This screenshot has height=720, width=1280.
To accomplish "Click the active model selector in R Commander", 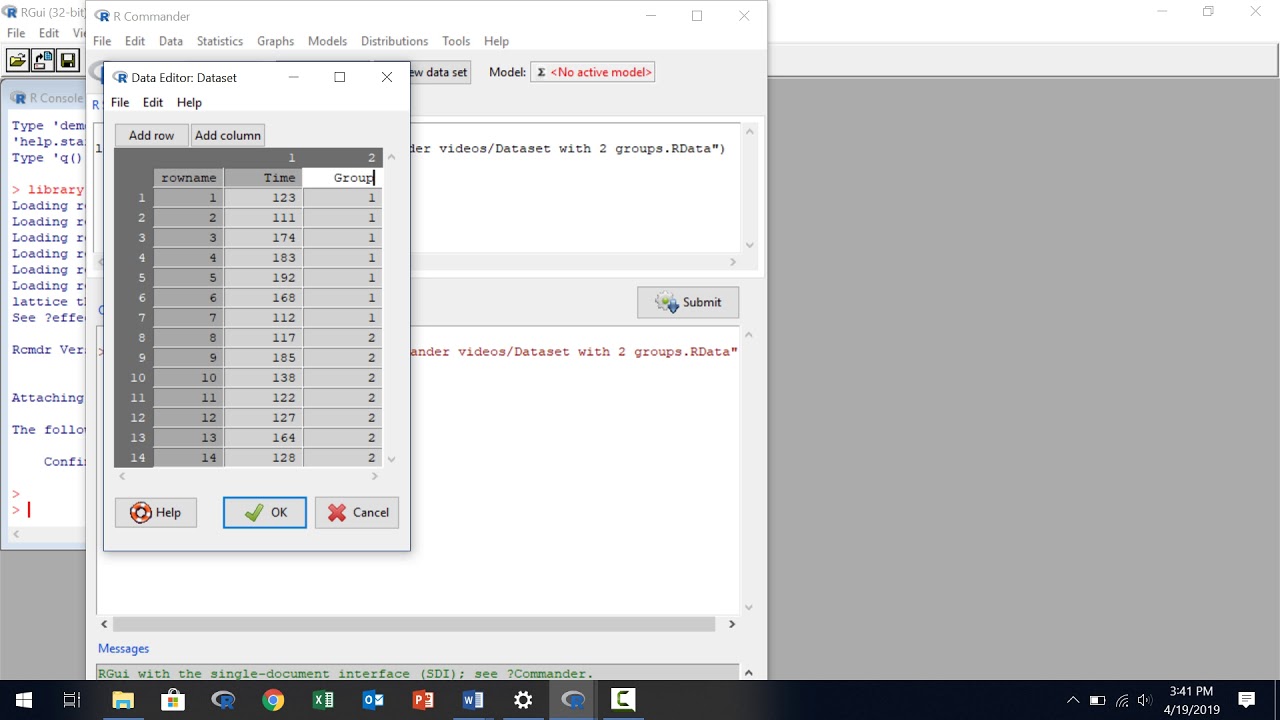I will coord(592,72).
